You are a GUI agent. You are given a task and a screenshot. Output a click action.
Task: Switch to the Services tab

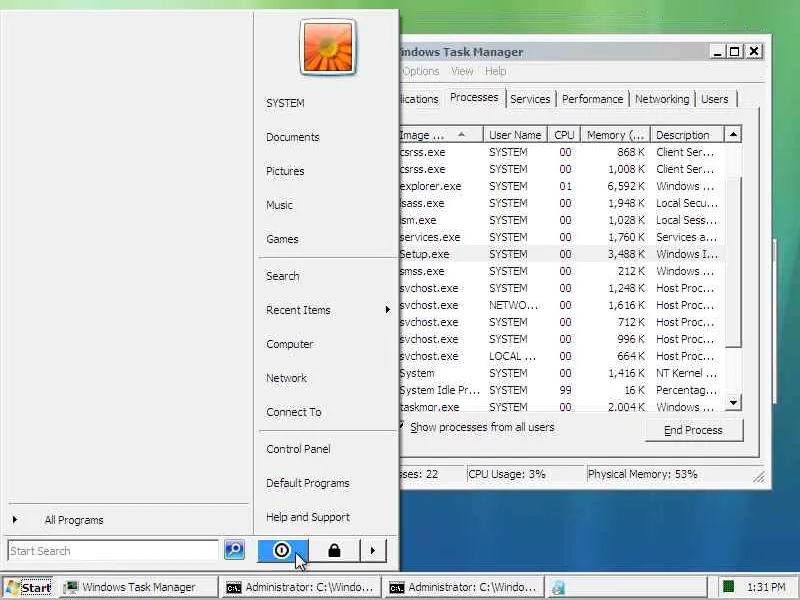click(530, 99)
